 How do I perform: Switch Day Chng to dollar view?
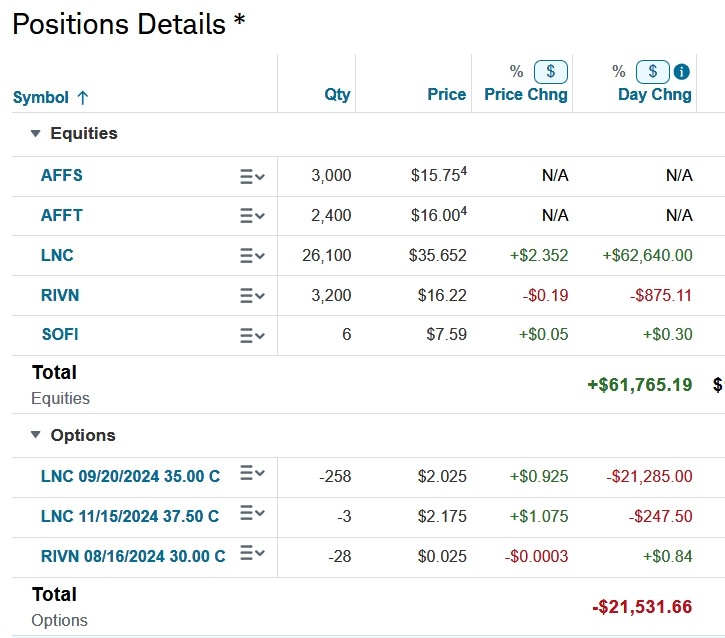(x=652, y=72)
